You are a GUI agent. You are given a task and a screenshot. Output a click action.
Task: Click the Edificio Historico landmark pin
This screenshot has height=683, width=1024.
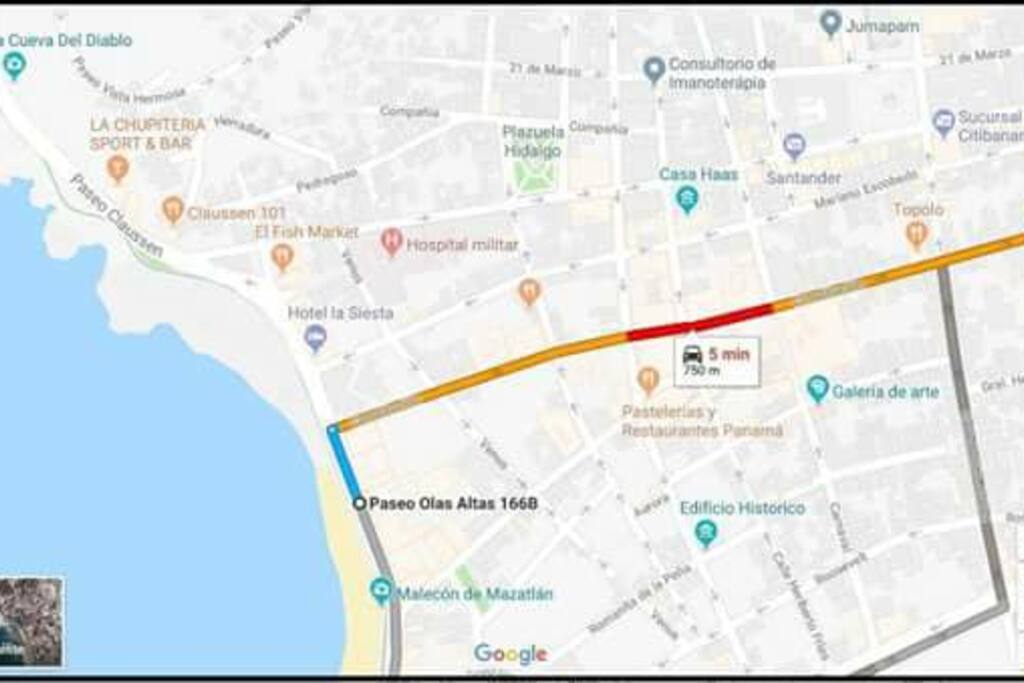[705, 533]
